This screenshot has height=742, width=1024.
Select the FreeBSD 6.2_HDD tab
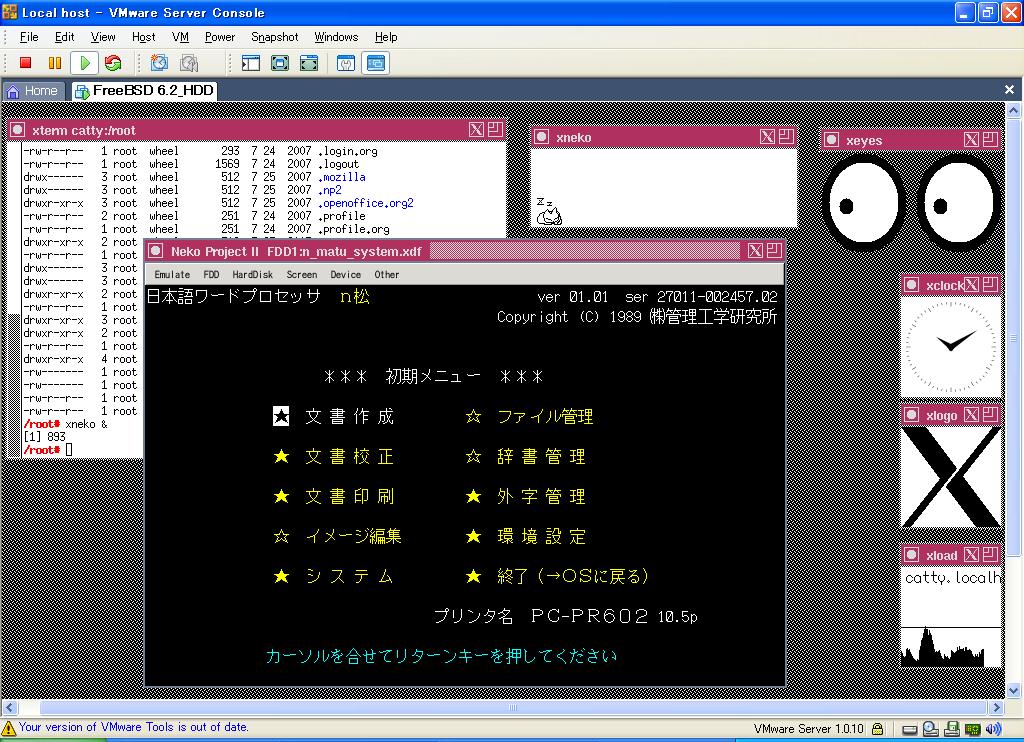(144, 91)
